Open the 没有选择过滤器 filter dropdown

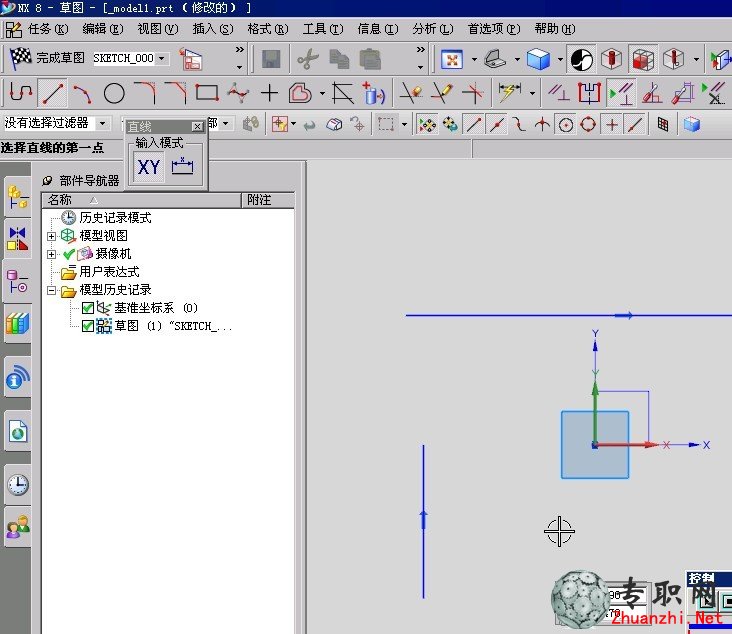click(x=102, y=124)
